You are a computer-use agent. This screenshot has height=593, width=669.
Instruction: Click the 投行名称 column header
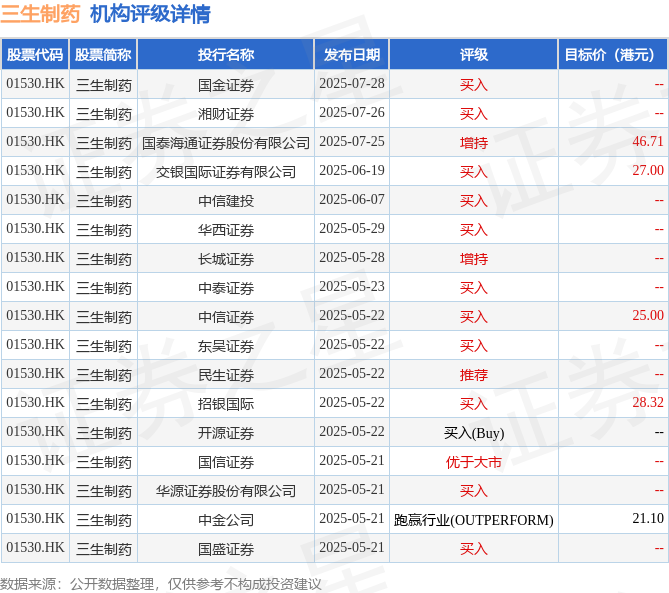pos(226,54)
